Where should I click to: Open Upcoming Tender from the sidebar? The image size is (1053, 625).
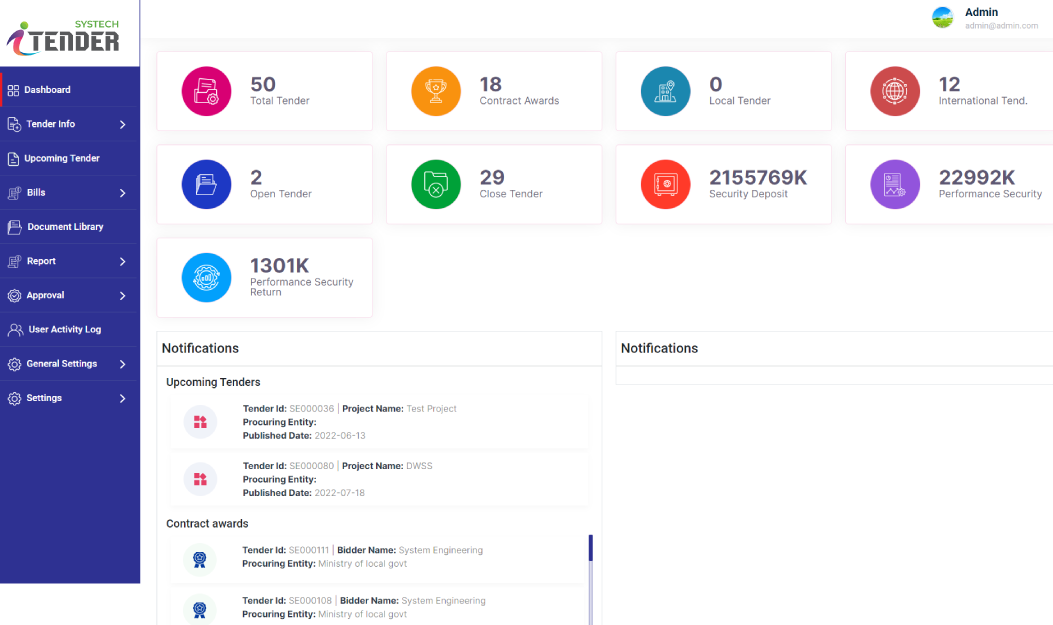(61, 159)
